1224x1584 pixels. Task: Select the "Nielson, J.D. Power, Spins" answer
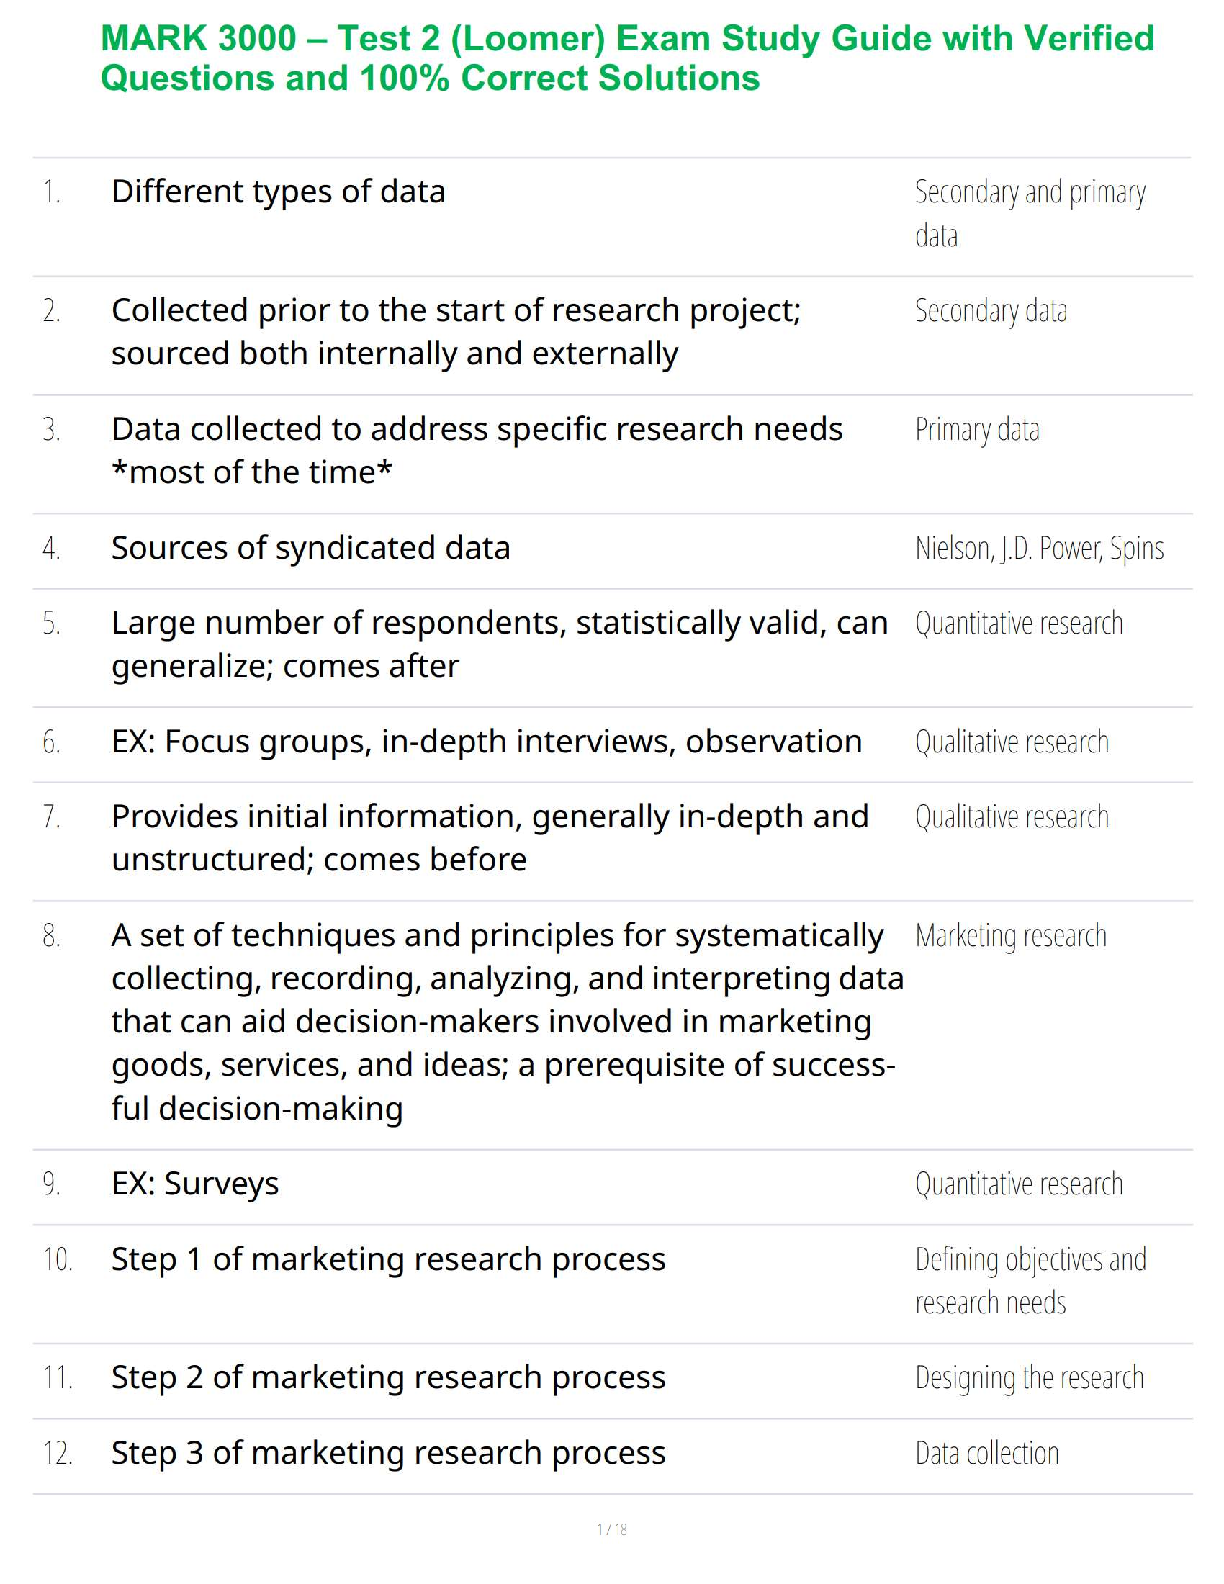click(x=1039, y=548)
